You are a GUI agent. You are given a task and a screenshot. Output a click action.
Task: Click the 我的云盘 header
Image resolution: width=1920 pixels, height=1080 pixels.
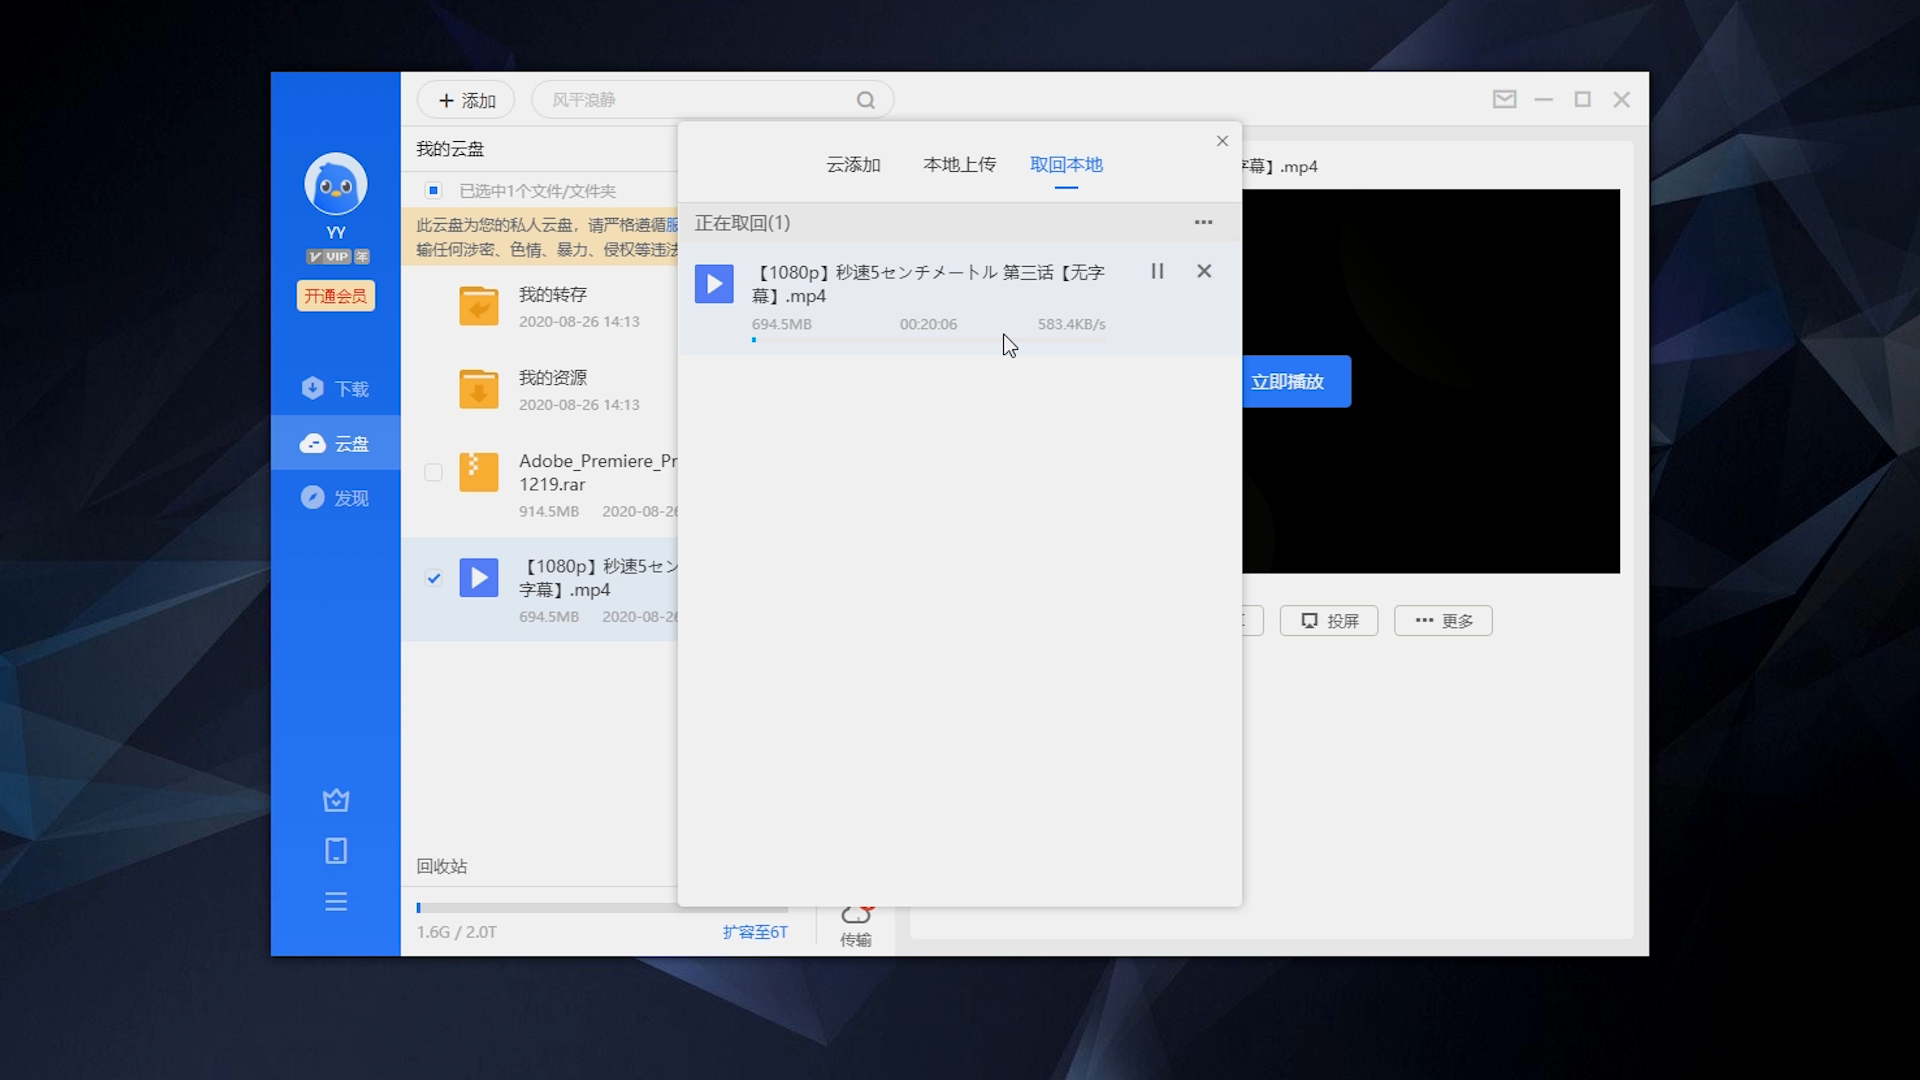[x=450, y=149]
